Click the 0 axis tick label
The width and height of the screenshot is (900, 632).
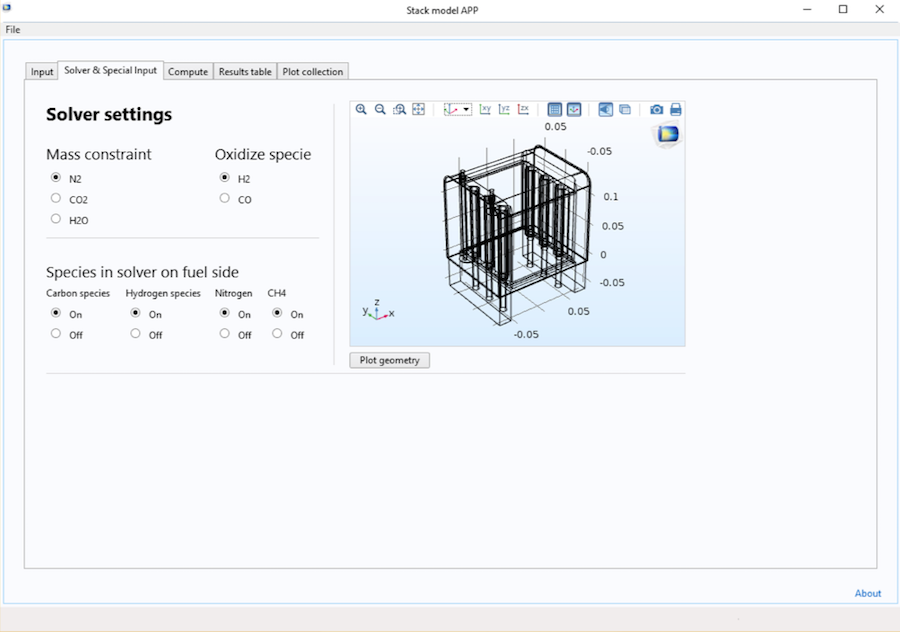point(603,255)
